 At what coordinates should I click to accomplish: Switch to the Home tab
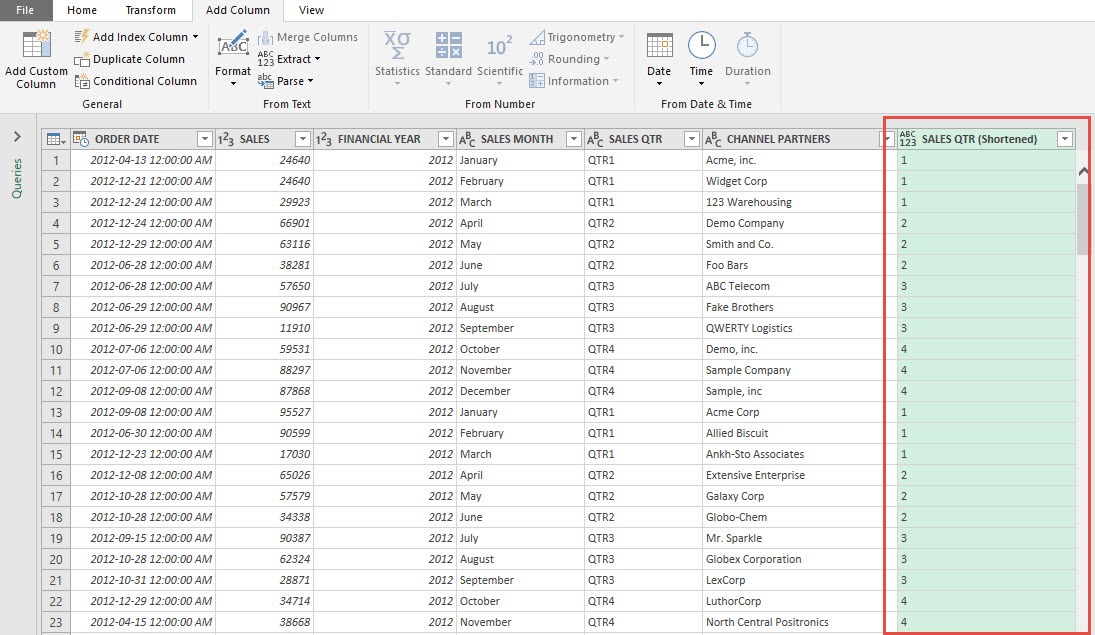coord(82,10)
